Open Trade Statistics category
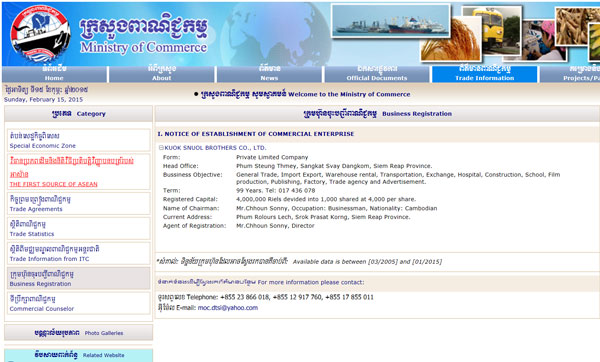The width and height of the screenshot is (600, 362). [x=78, y=228]
